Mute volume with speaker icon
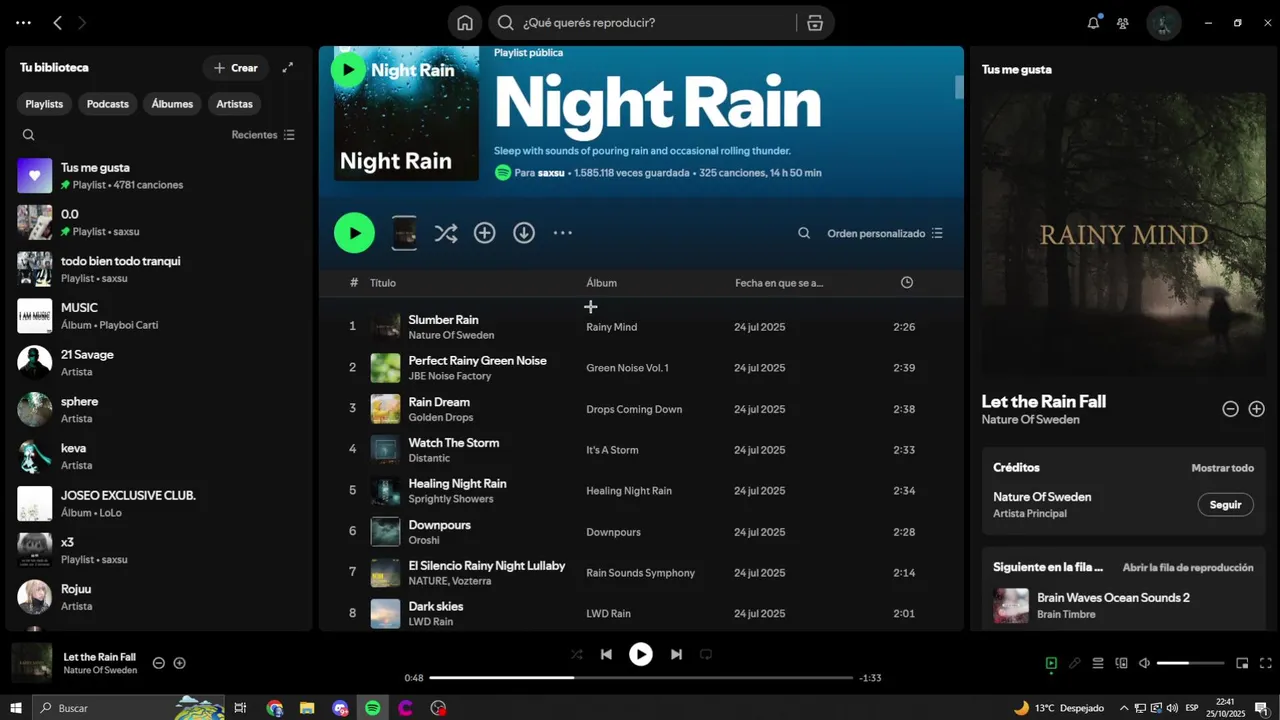 [x=1145, y=663]
